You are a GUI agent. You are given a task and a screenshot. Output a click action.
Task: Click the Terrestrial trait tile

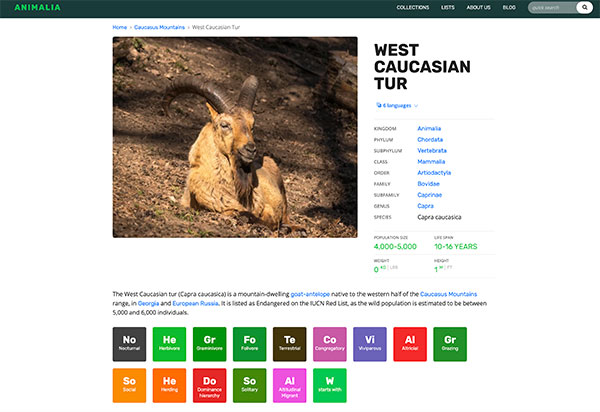289,343
